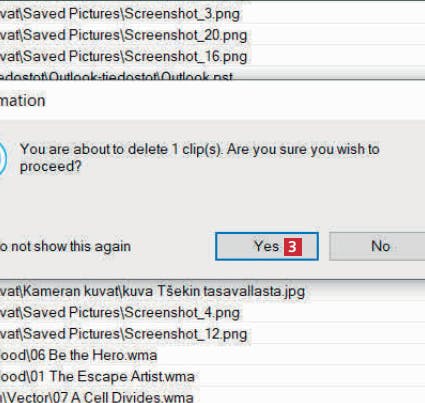
Task: Confirm clip deletion with the Yes button
Action: pyautogui.click(x=267, y=246)
